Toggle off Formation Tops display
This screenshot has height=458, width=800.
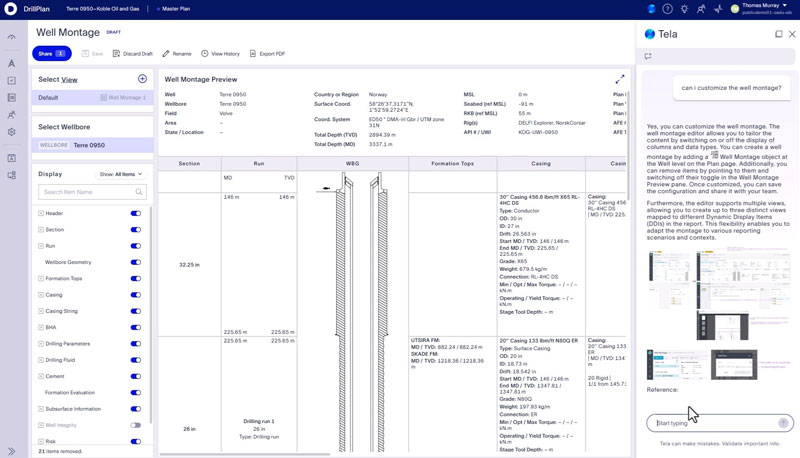point(136,278)
